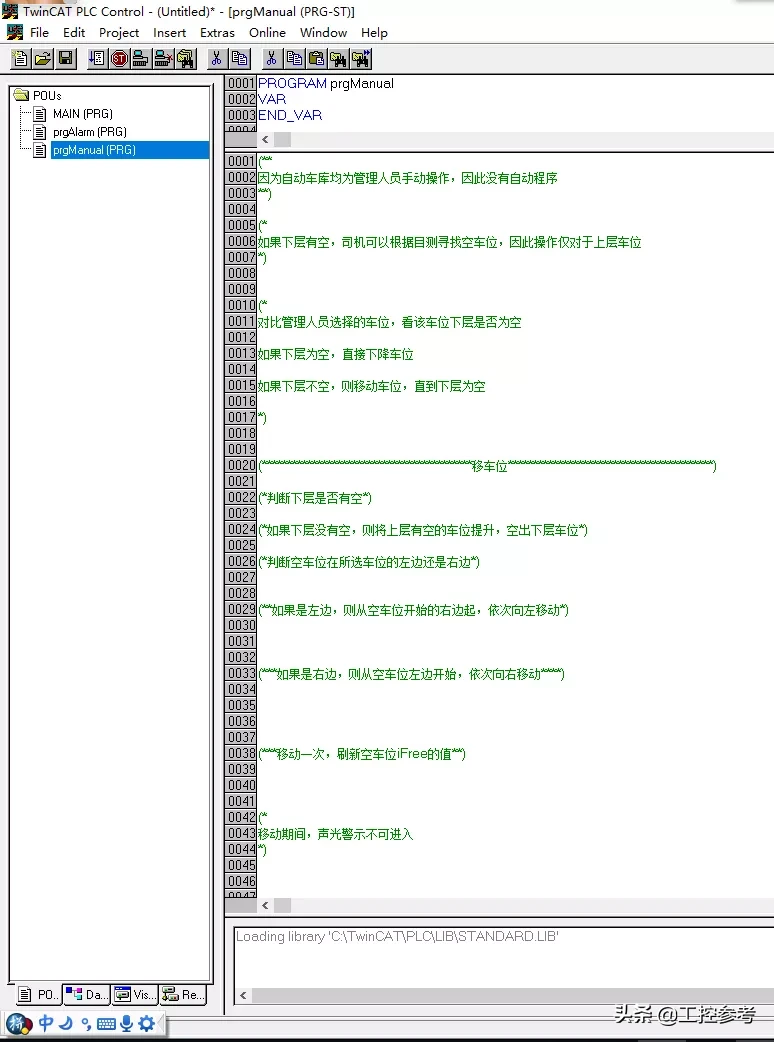Screen dimensions: 774x1042
Task: Open the IME settings gear icon
Action: [147, 1023]
